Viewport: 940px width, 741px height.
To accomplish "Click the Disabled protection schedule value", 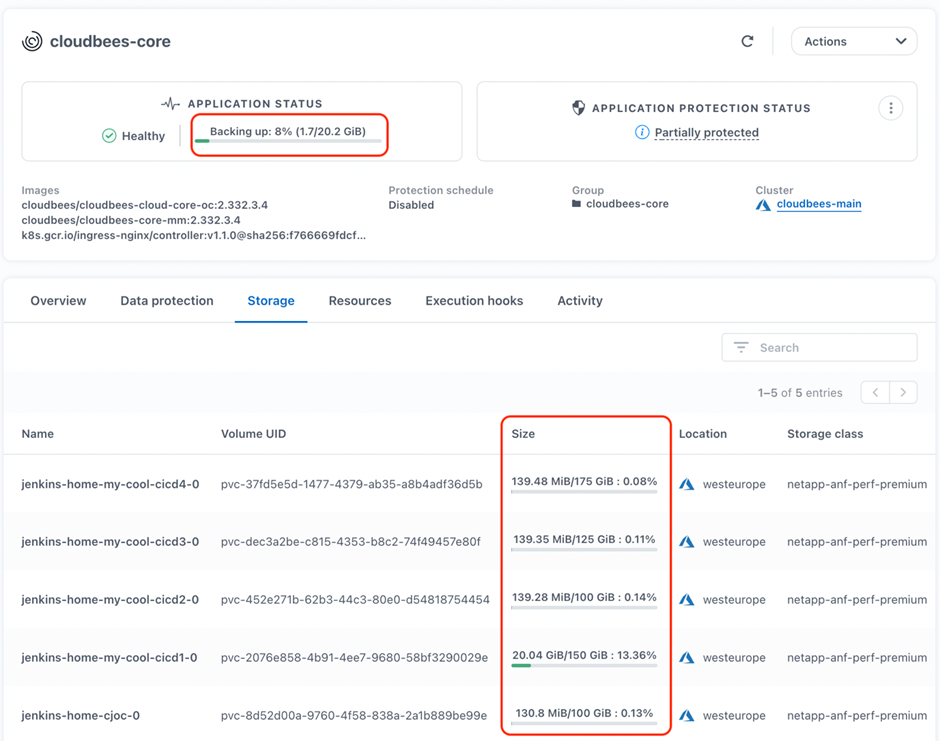I will tap(411, 205).
